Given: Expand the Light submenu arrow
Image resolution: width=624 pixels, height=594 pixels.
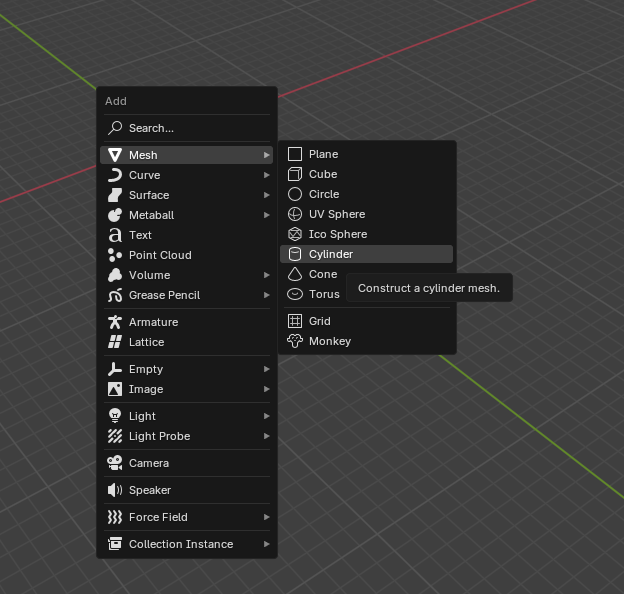Looking at the screenshot, I should pyautogui.click(x=267, y=416).
